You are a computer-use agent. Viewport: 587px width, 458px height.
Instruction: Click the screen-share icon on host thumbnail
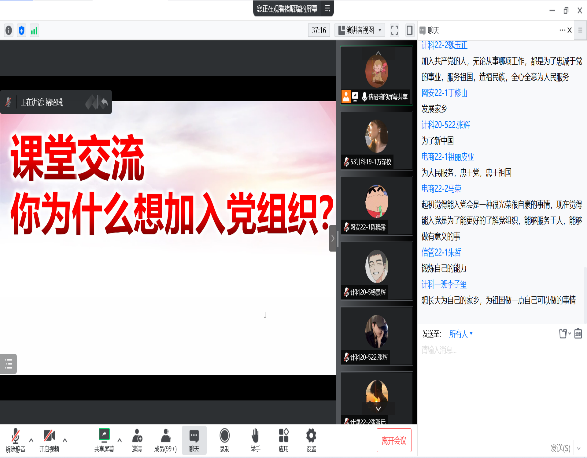pos(355,97)
